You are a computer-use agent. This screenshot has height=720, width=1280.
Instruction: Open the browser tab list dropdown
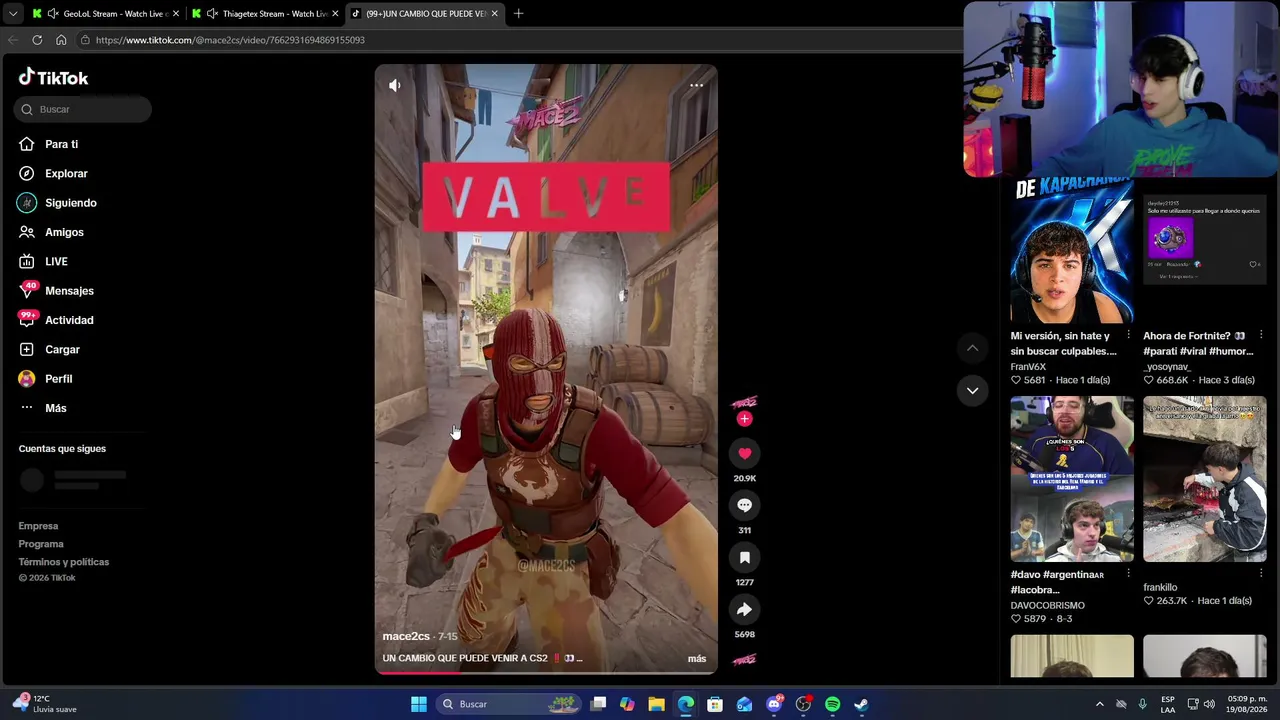pyautogui.click(x=12, y=14)
